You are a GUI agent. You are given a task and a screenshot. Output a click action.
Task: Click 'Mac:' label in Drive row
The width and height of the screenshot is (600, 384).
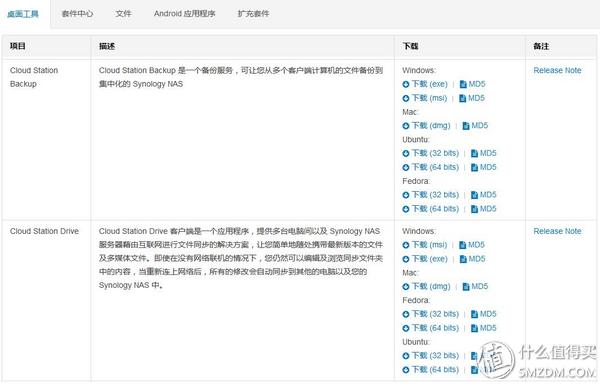[x=410, y=273]
